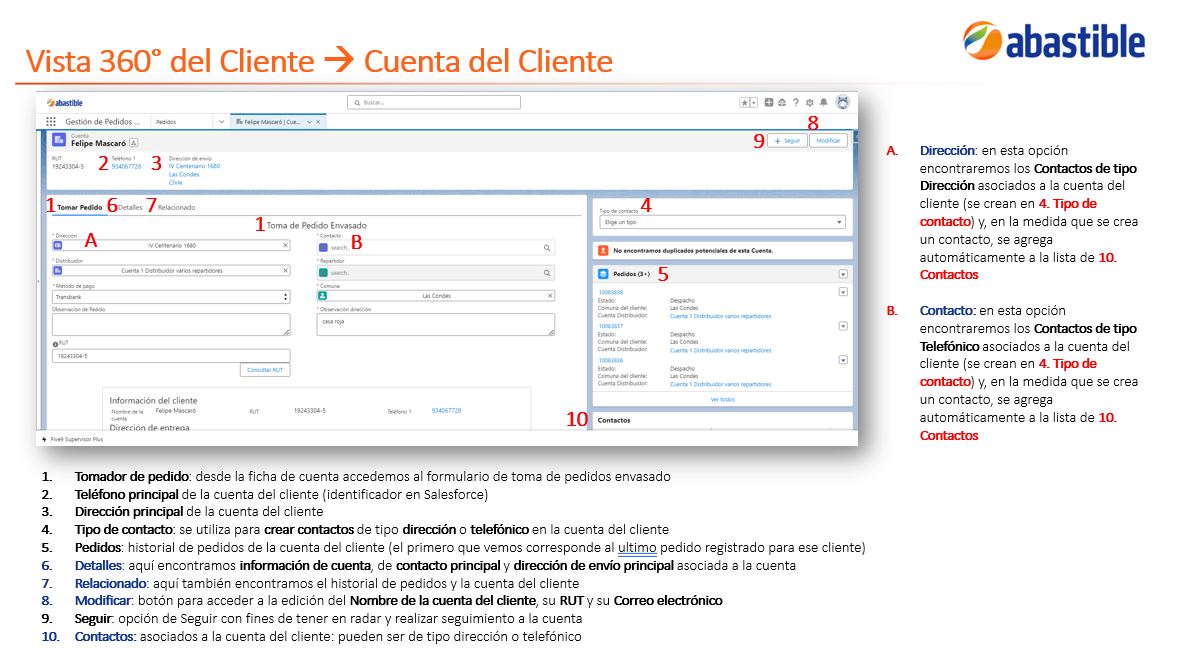This screenshot has width=1179, height=662.
Task: Switch to the Relacionado tab
Action: point(176,208)
